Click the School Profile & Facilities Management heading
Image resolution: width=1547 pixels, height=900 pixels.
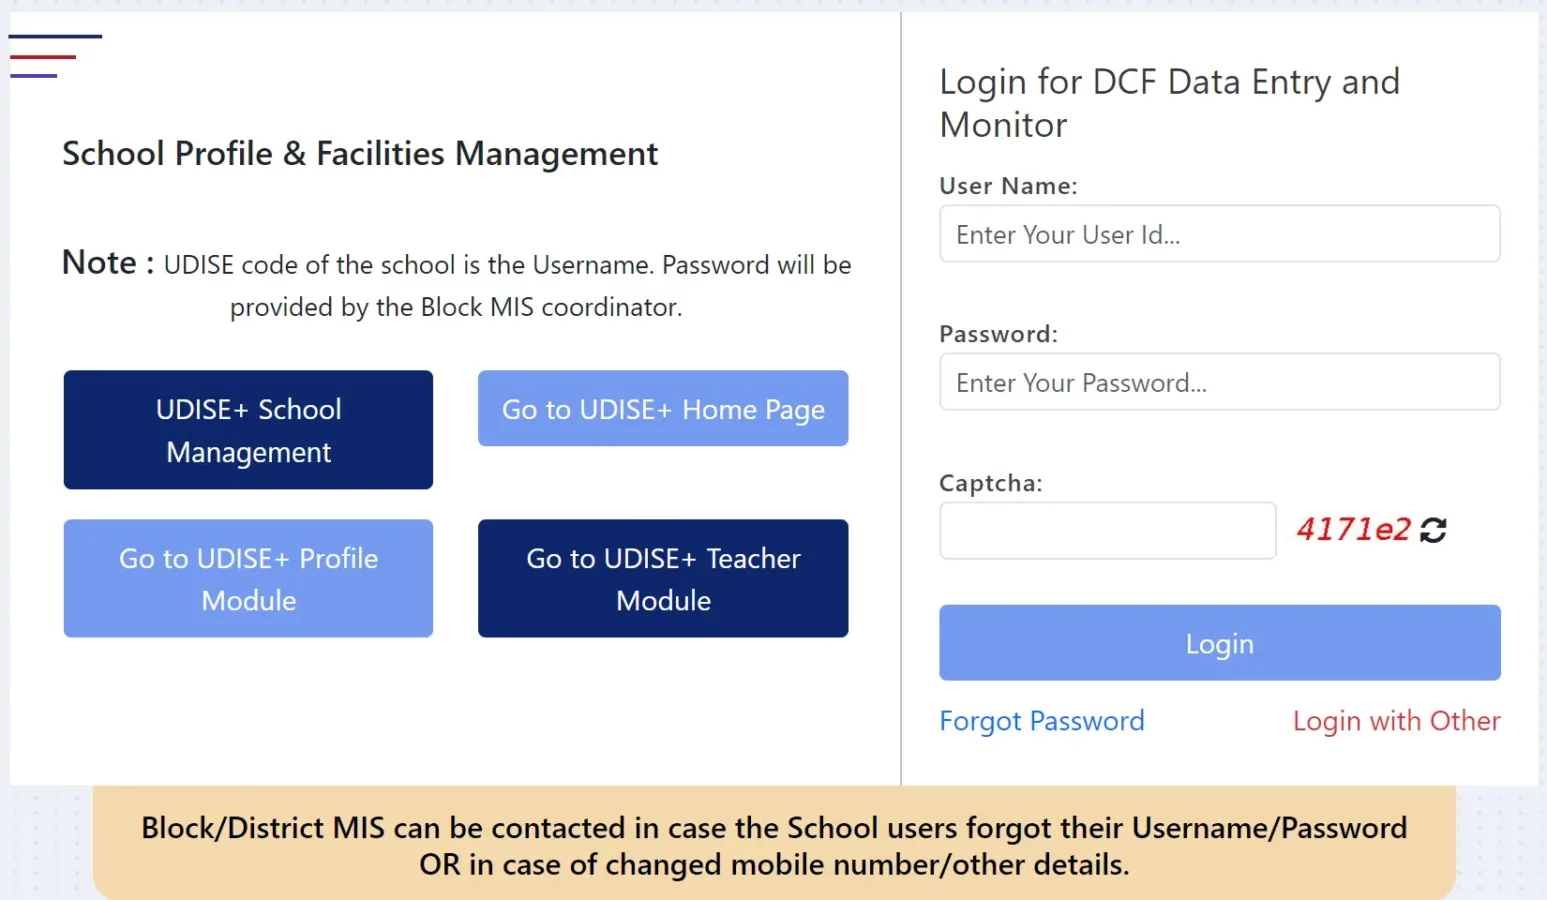360,154
